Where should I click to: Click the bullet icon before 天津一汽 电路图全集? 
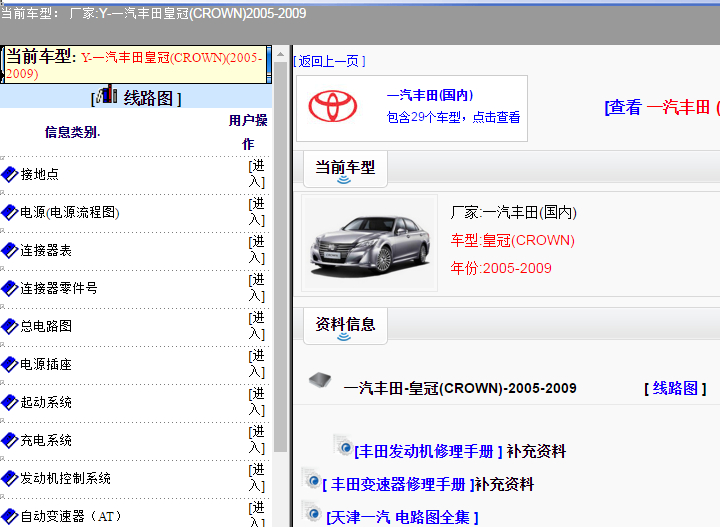click(311, 512)
